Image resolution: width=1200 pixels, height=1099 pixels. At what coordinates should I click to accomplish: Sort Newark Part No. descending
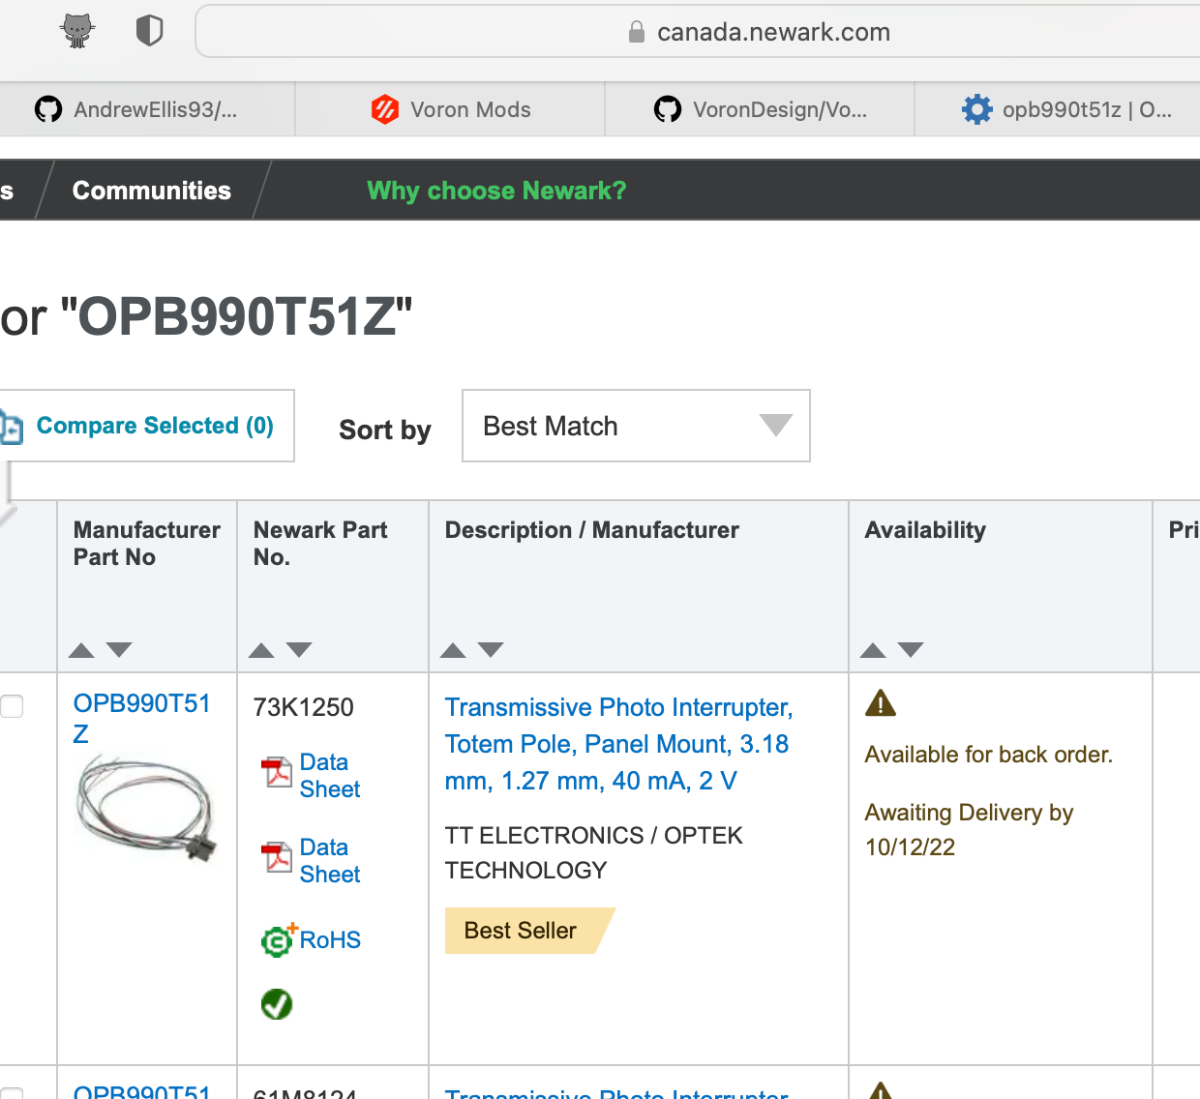point(299,650)
